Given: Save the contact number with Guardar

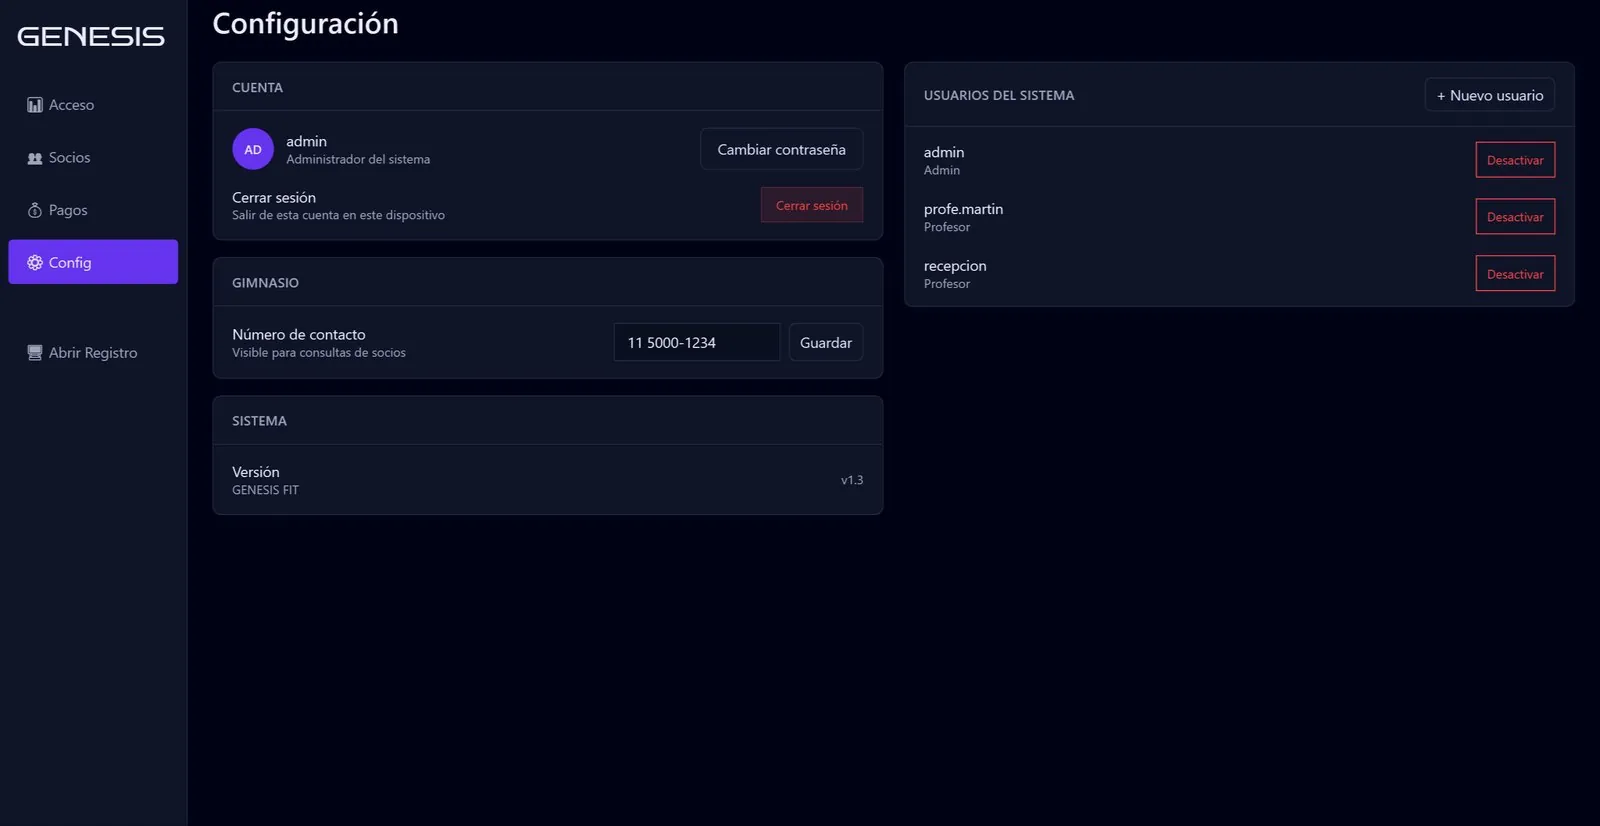Looking at the screenshot, I should coord(826,342).
